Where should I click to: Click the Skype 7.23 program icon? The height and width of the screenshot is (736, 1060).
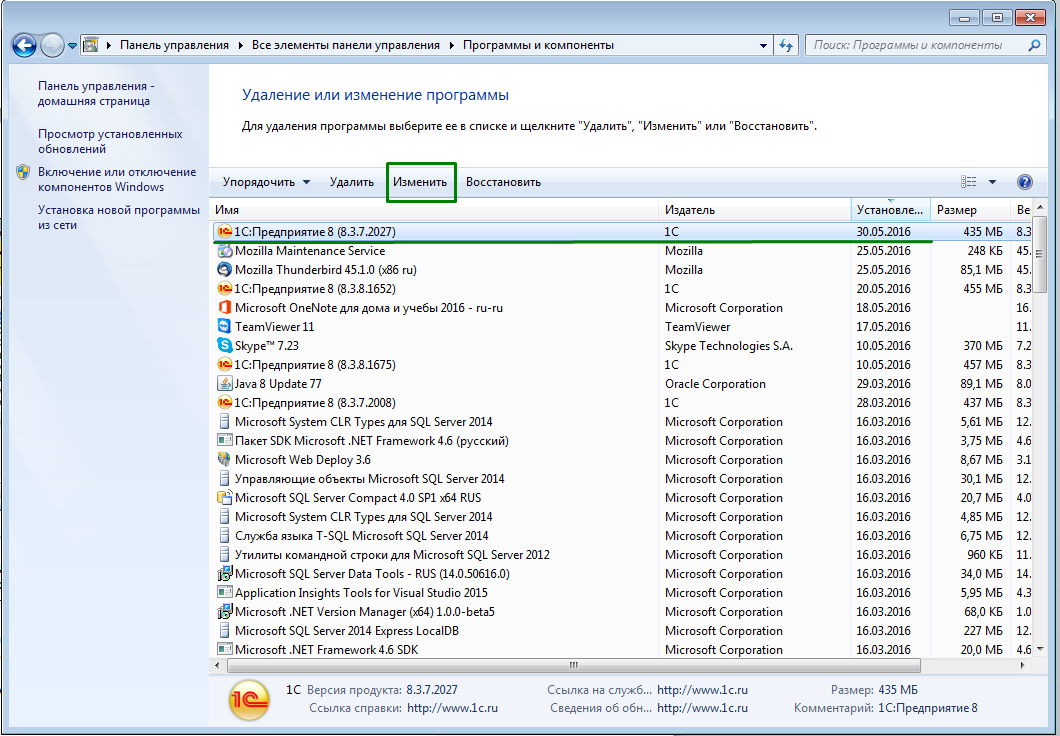coord(224,346)
